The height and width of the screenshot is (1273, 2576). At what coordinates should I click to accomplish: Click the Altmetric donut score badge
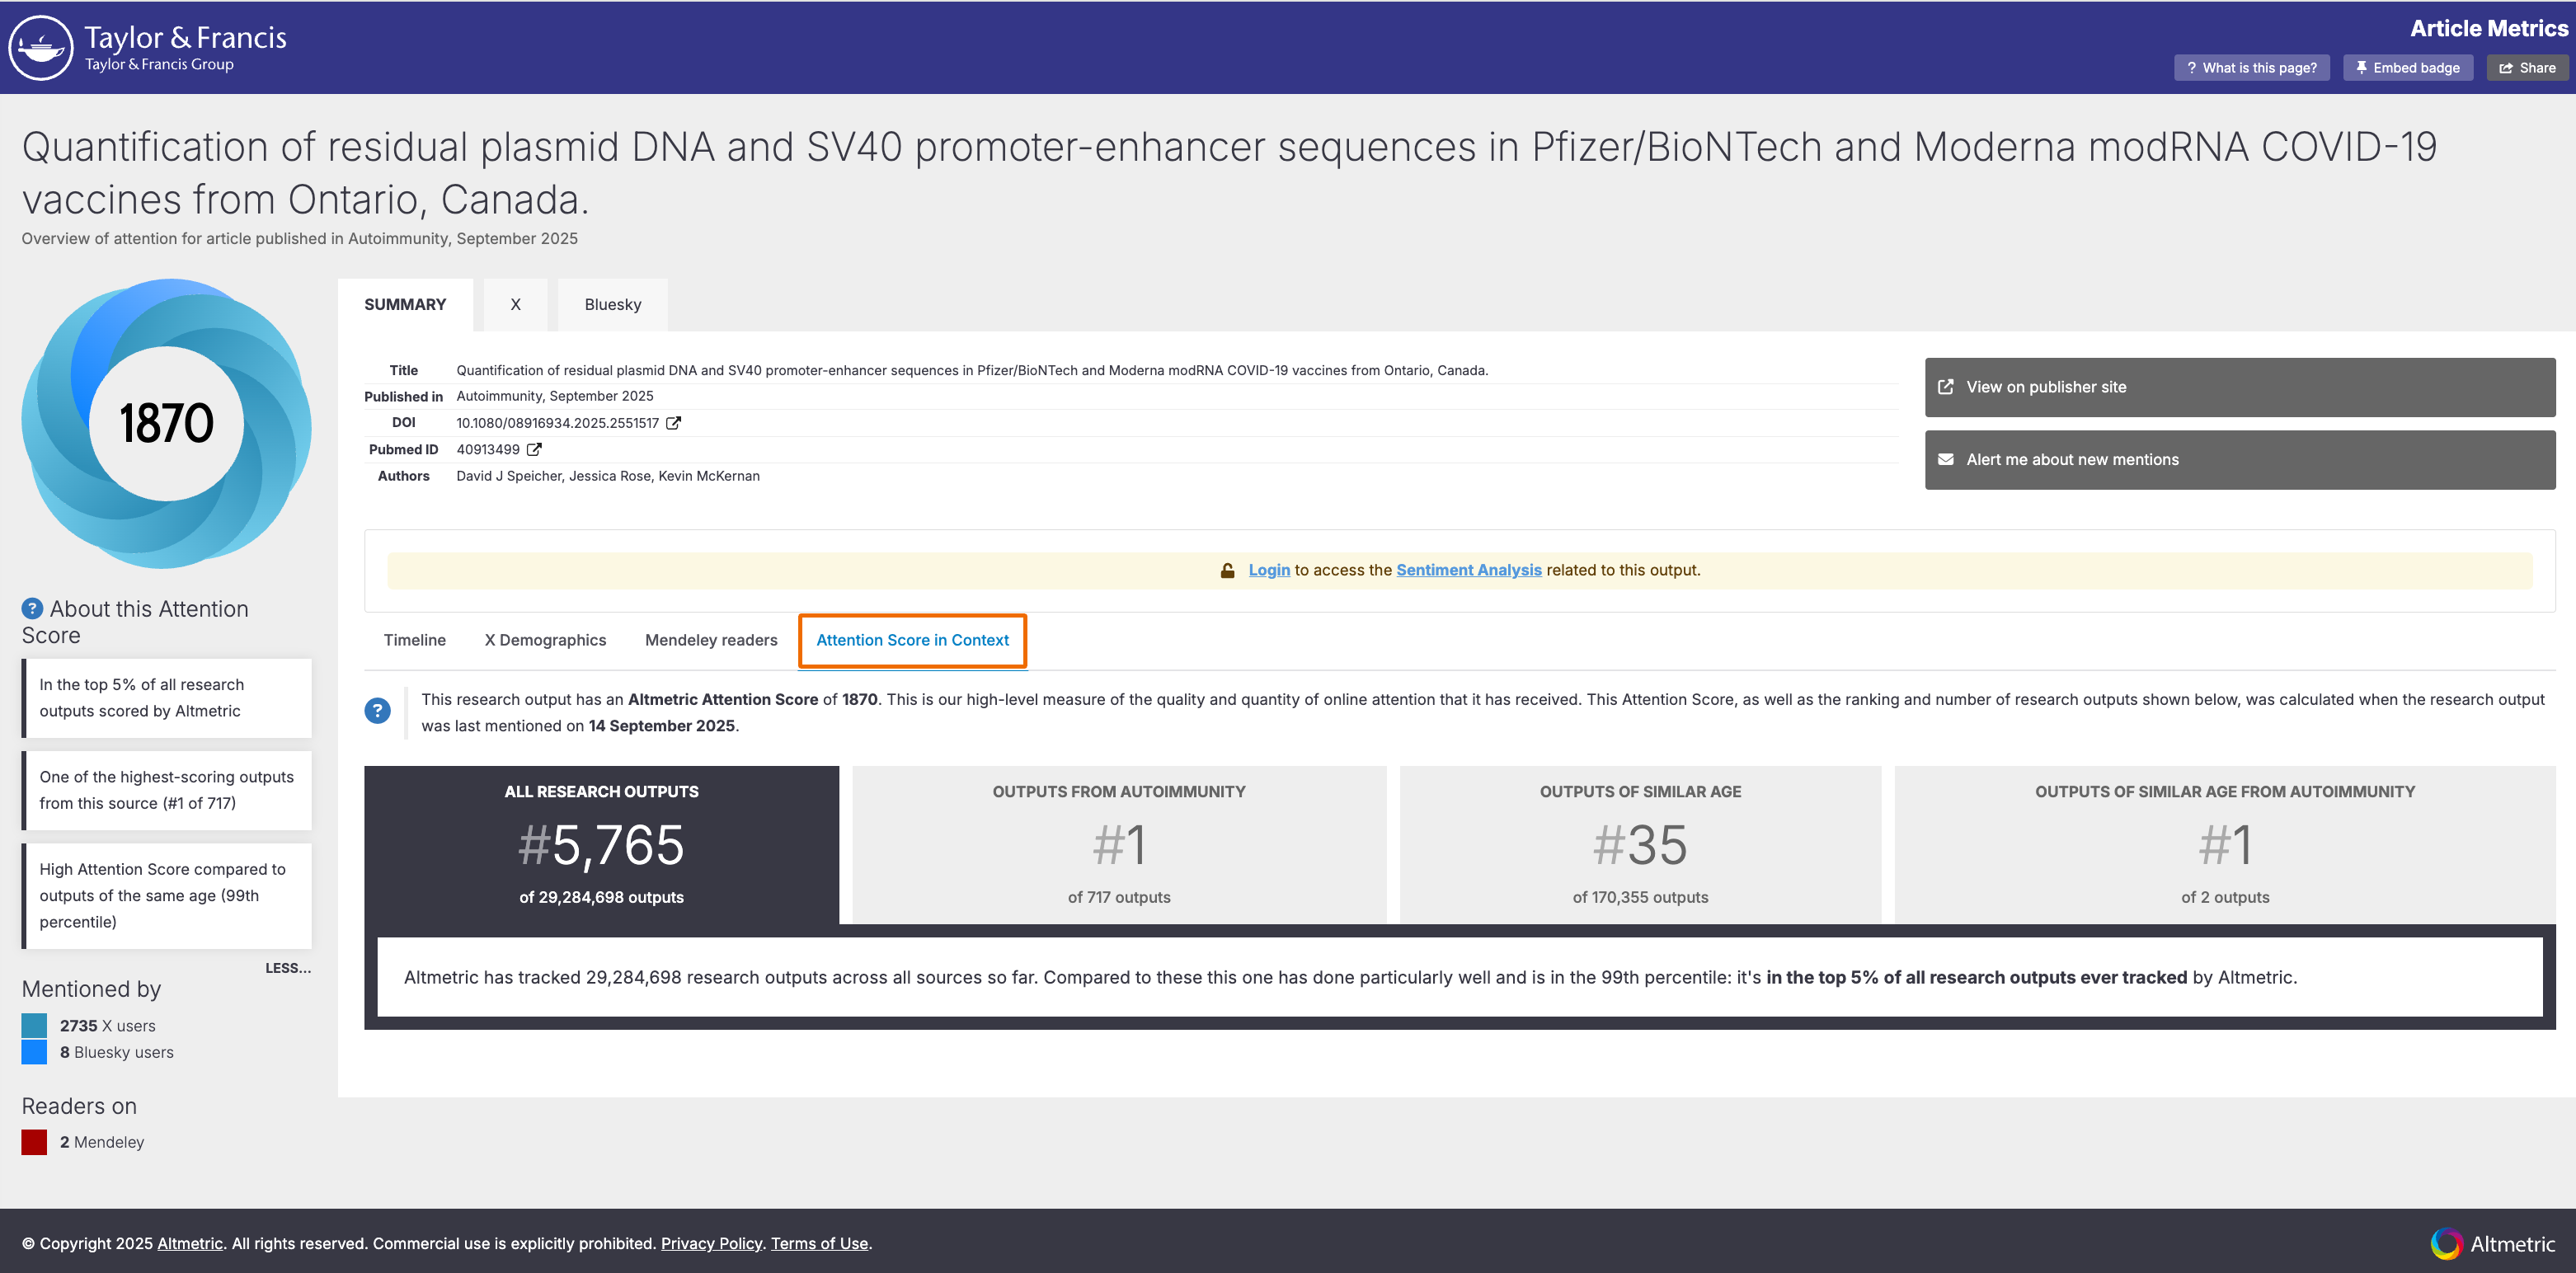(166, 423)
